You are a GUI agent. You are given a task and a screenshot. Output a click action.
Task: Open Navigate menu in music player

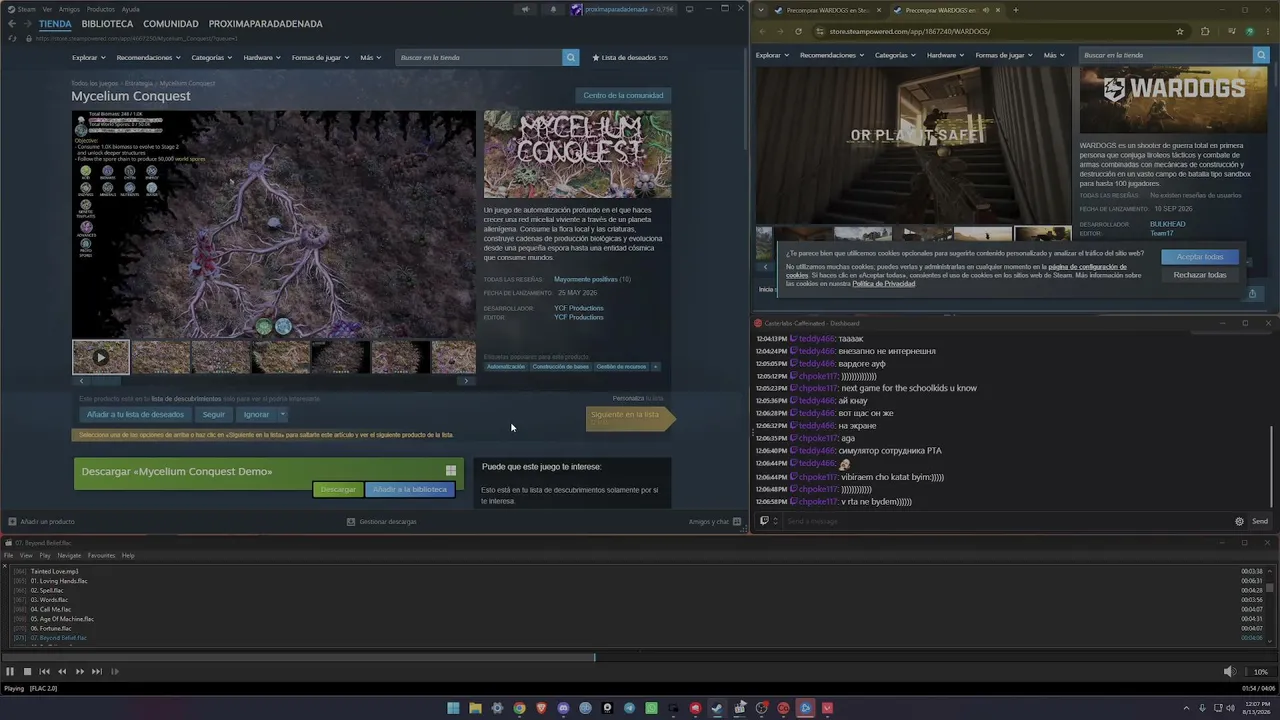[x=69, y=556]
